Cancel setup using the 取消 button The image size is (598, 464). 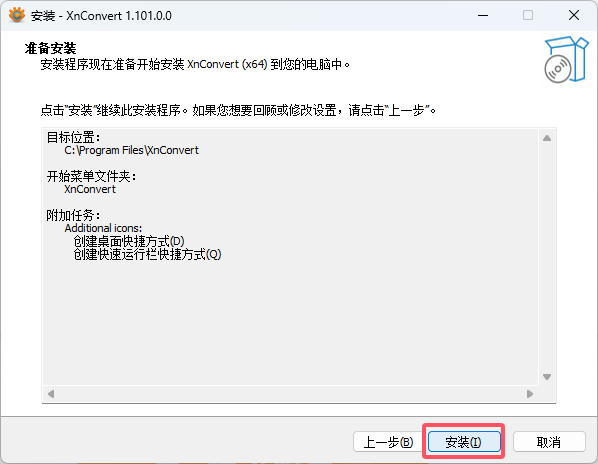549,442
